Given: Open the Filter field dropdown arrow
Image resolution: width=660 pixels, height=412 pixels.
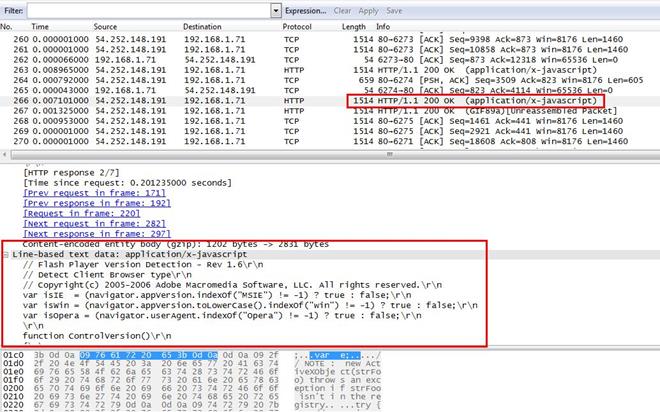Looking at the screenshot, I should (x=274, y=10).
